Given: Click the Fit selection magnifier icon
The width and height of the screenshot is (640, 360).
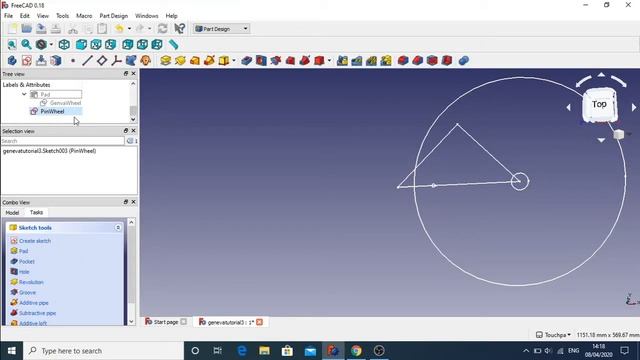Looking at the screenshot, I should point(27,44).
